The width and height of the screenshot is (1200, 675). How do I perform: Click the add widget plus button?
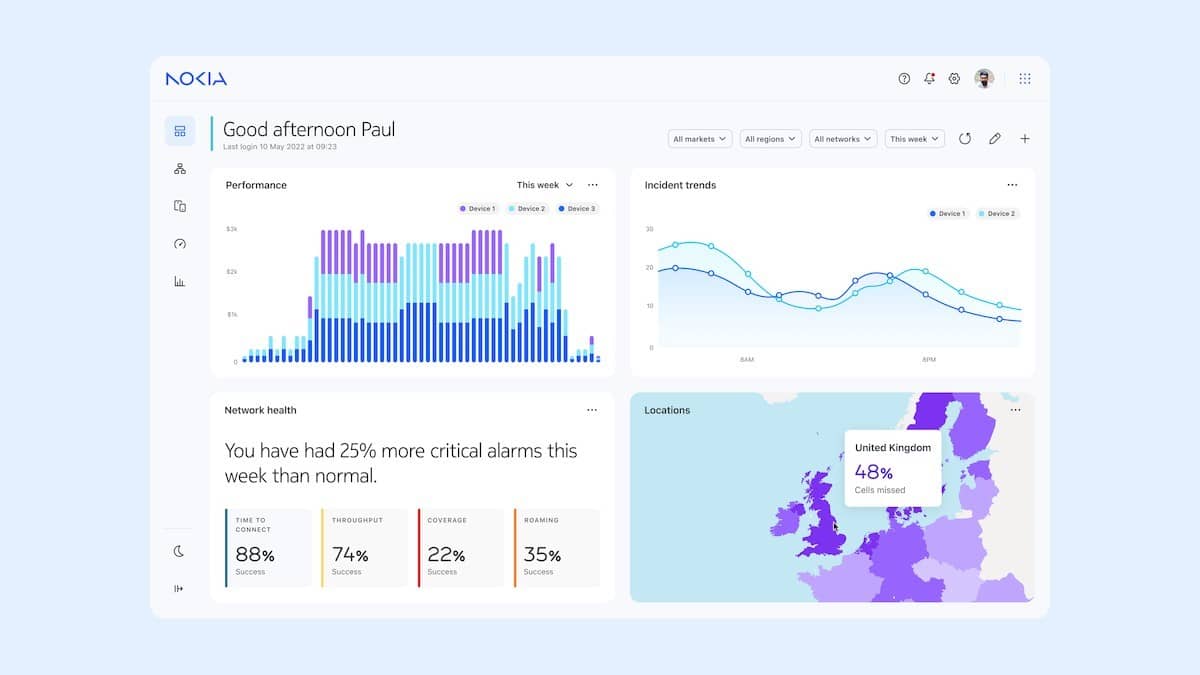[1025, 139]
